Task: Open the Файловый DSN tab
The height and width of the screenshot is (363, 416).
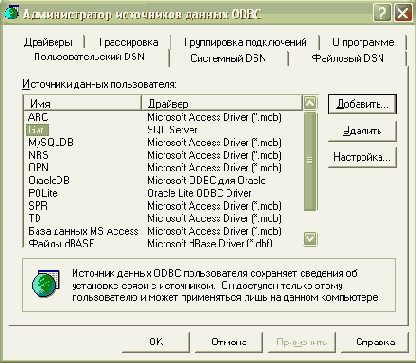Action: 347,58
